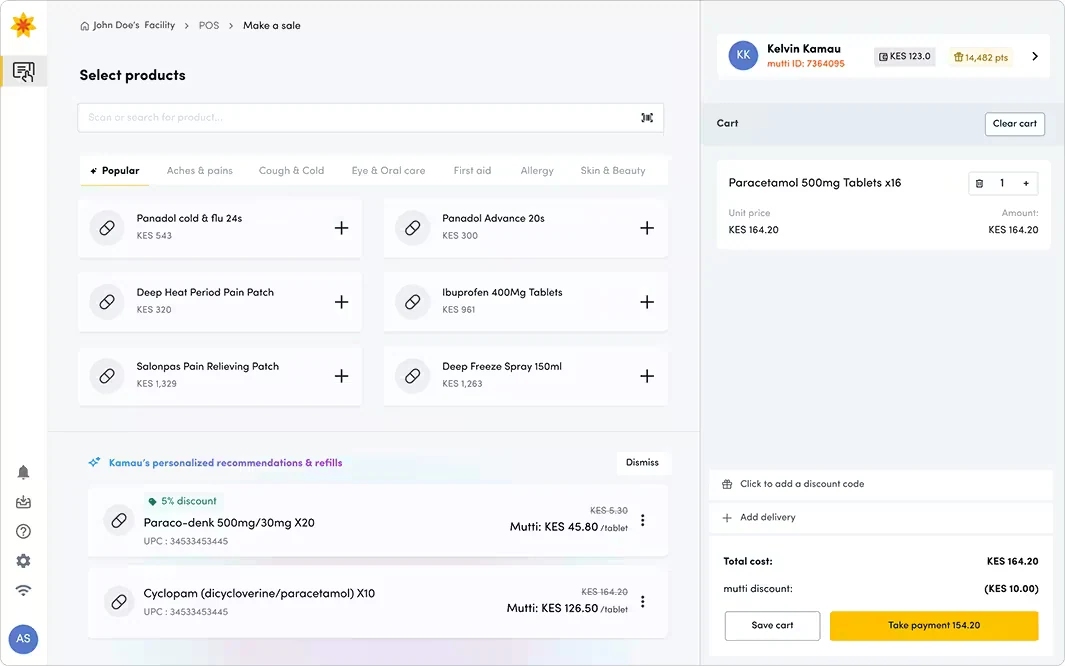
Task: Click the sparkle icon beside personalized recommendations
Action: pos(94,462)
